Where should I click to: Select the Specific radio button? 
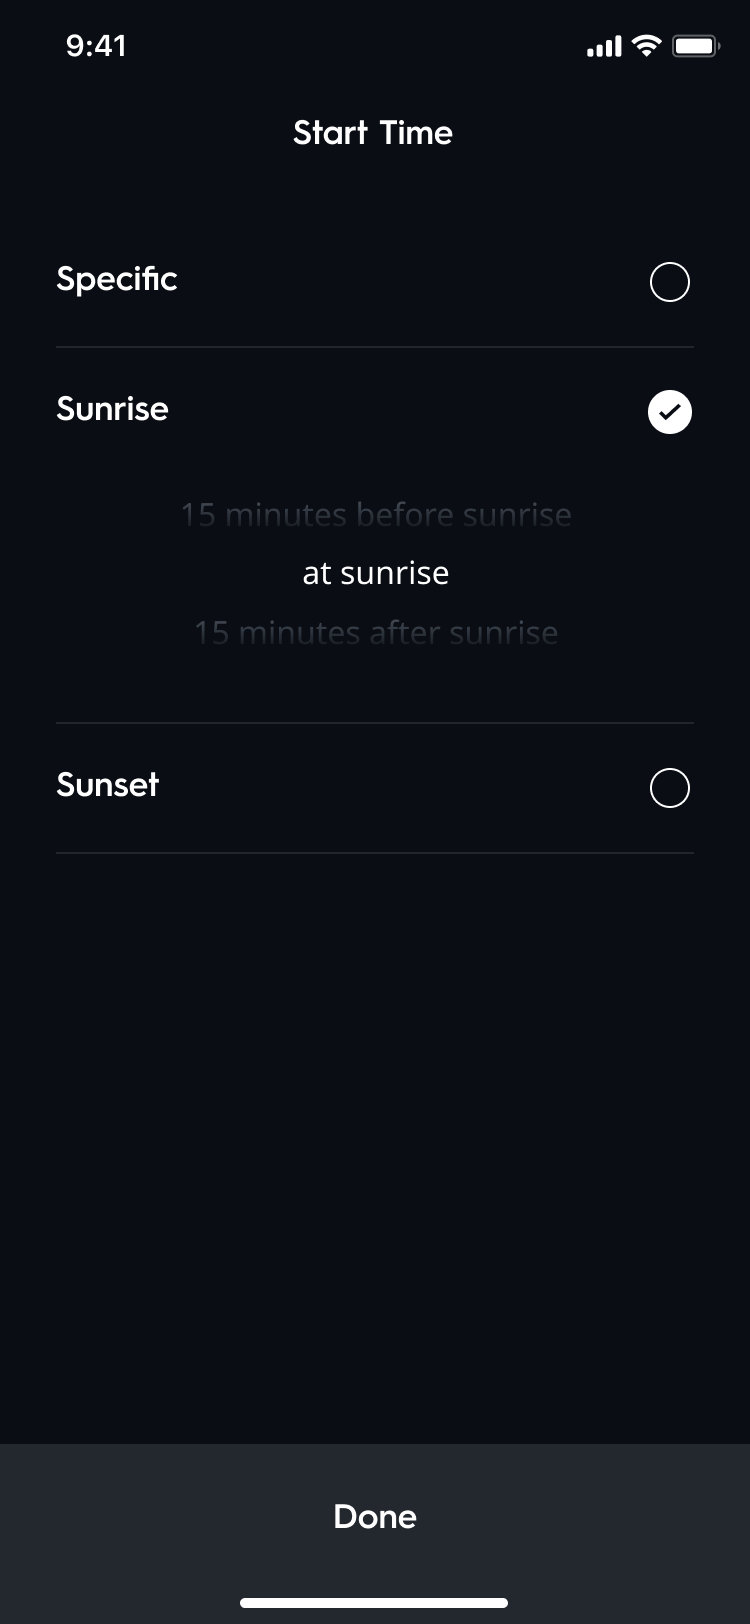click(x=670, y=282)
